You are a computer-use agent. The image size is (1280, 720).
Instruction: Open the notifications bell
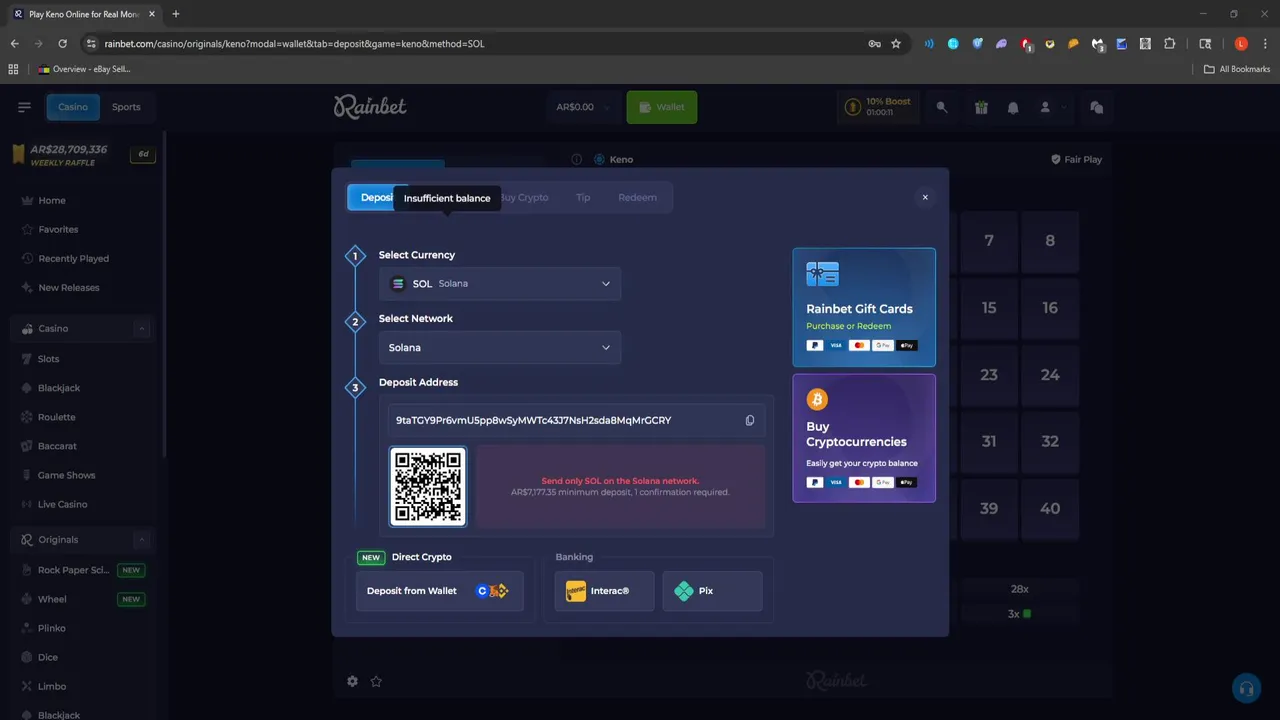point(1013,107)
